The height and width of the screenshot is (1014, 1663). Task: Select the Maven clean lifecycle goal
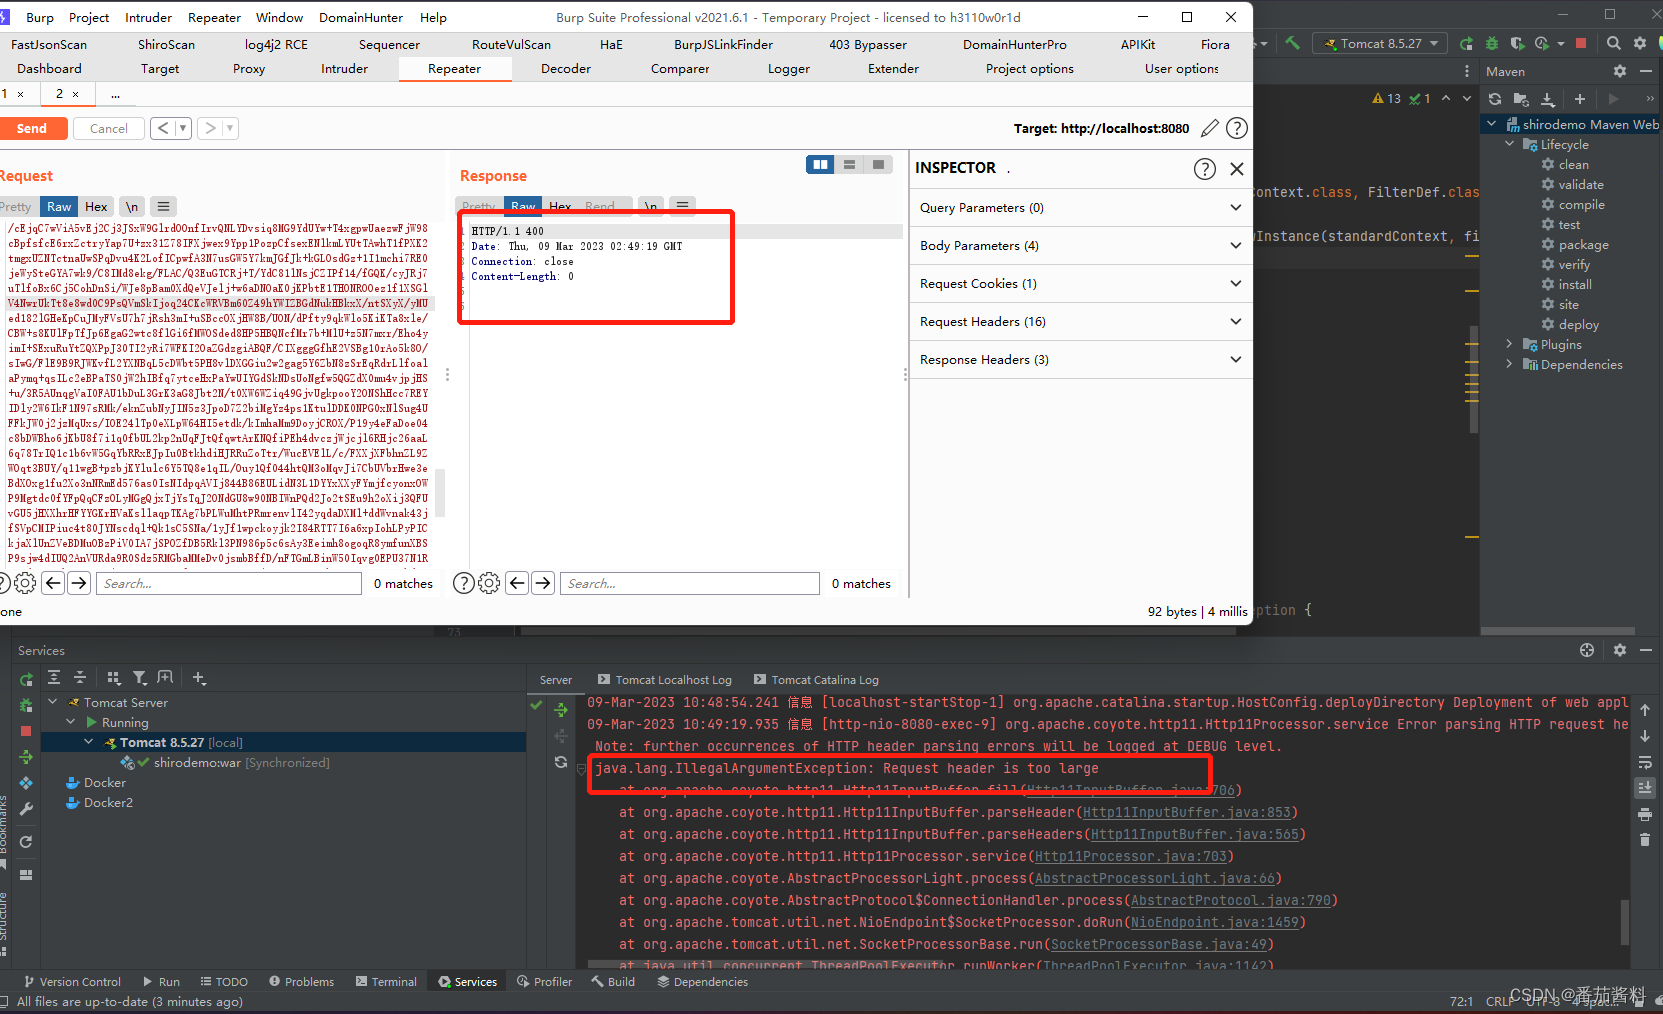click(1573, 164)
